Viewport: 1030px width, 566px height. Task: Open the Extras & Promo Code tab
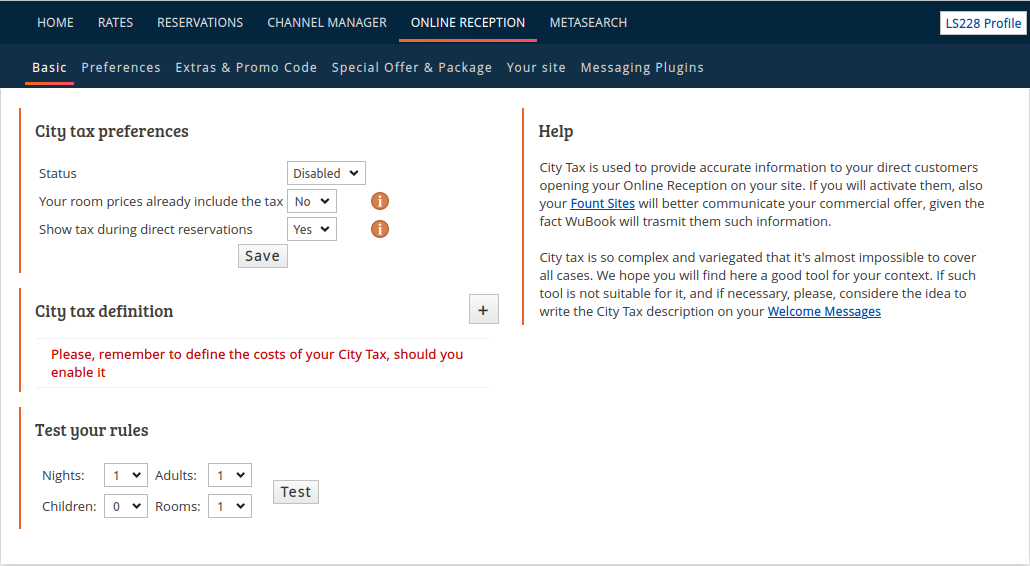click(246, 68)
